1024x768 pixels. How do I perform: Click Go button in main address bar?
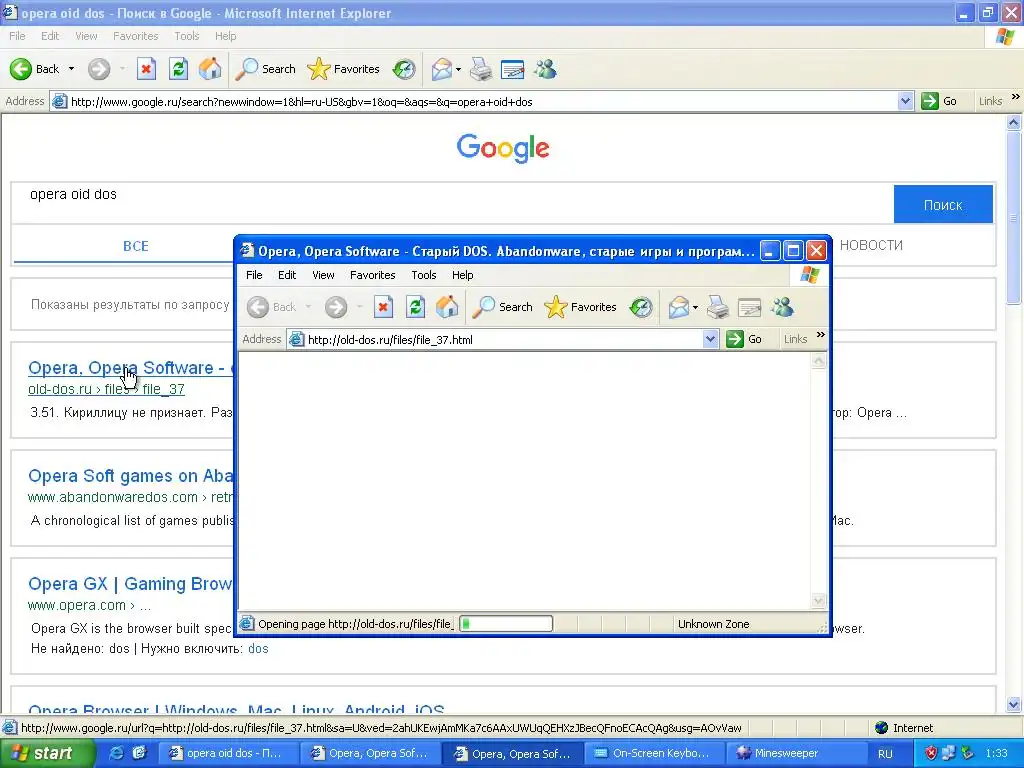[x=939, y=101]
